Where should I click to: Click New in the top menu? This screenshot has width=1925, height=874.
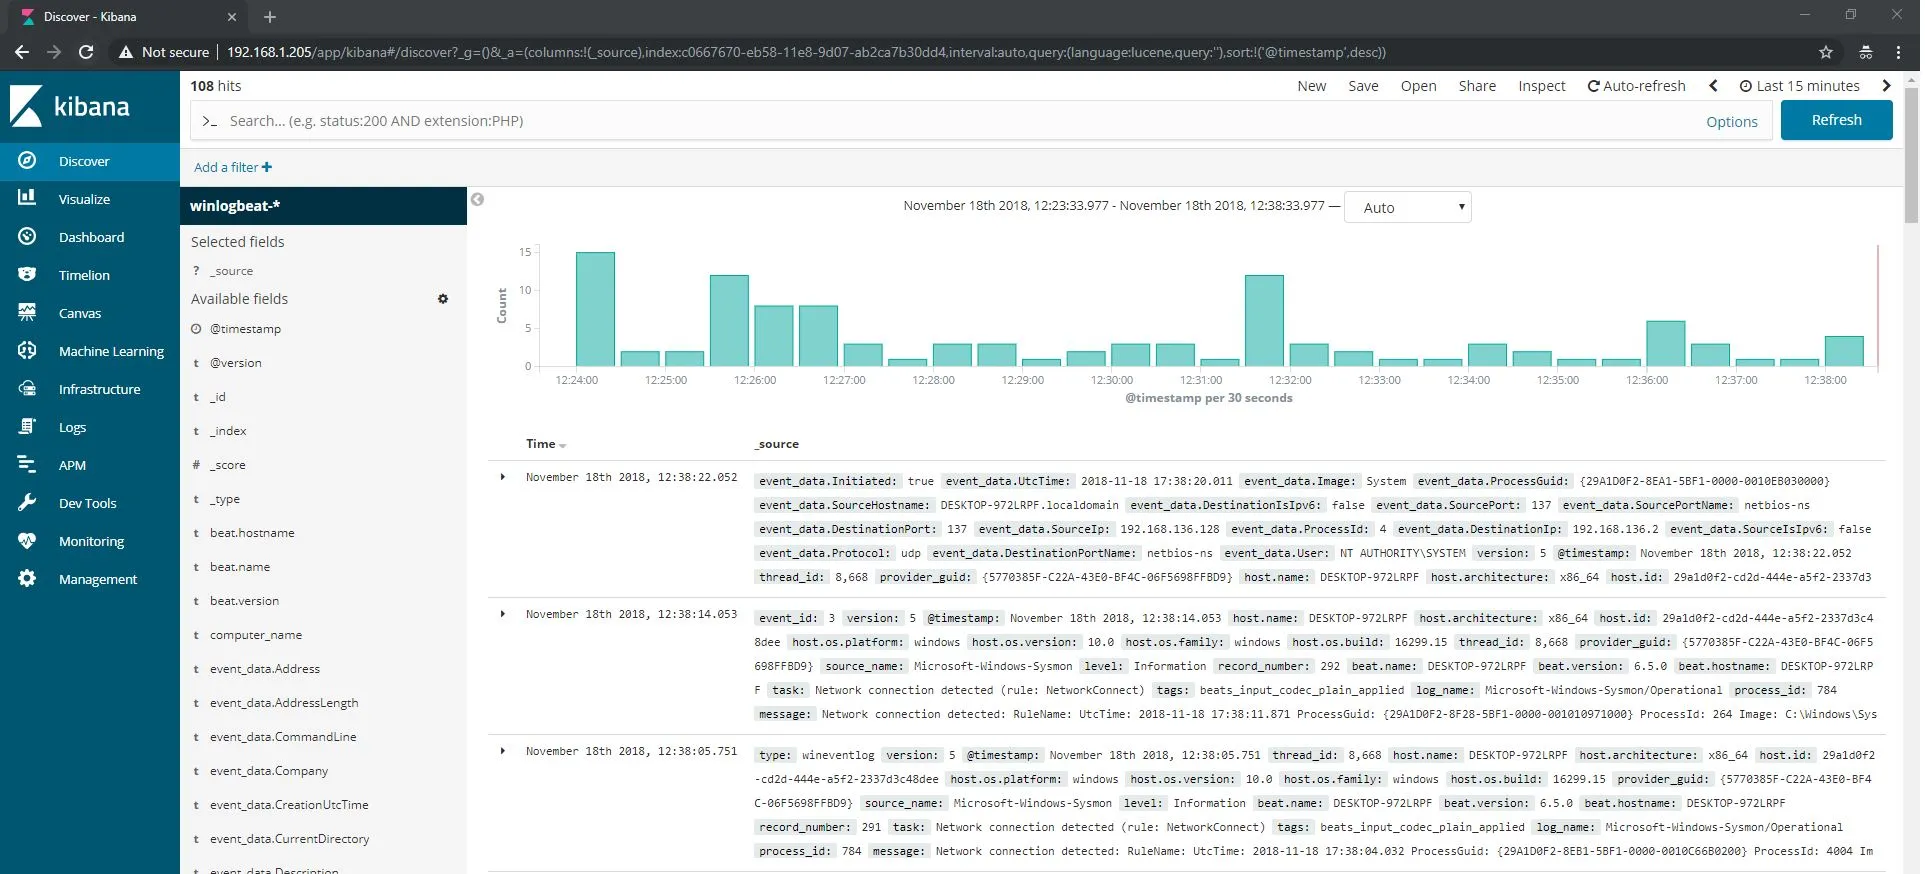tap(1312, 86)
